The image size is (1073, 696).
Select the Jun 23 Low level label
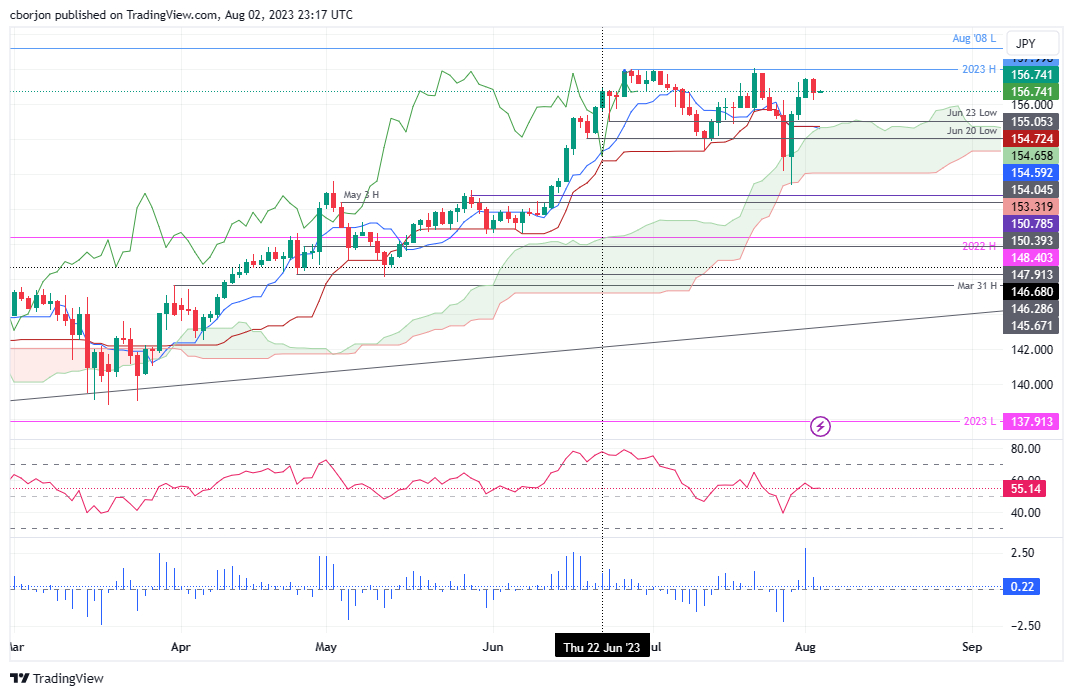point(973,113)
